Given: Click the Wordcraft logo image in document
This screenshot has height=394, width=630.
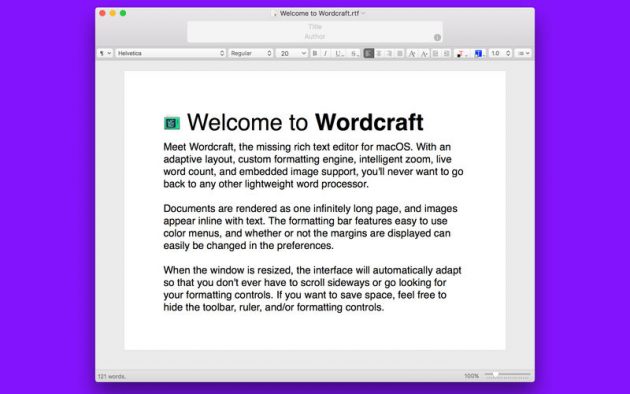Looking at the screenshot, I should 172,123.
